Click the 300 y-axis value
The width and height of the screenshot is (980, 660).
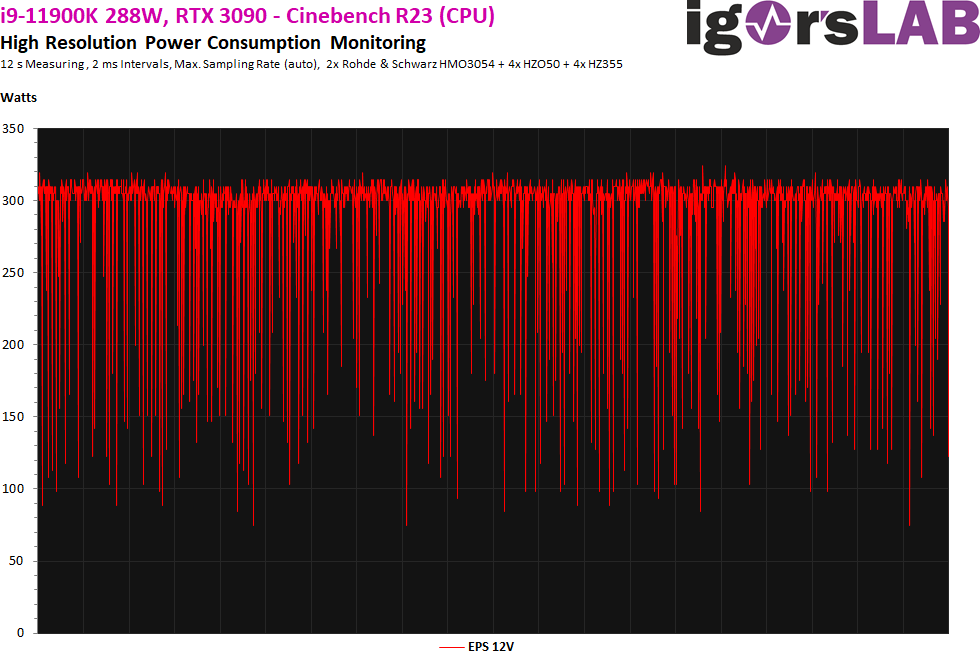click(x=13, y=201)
